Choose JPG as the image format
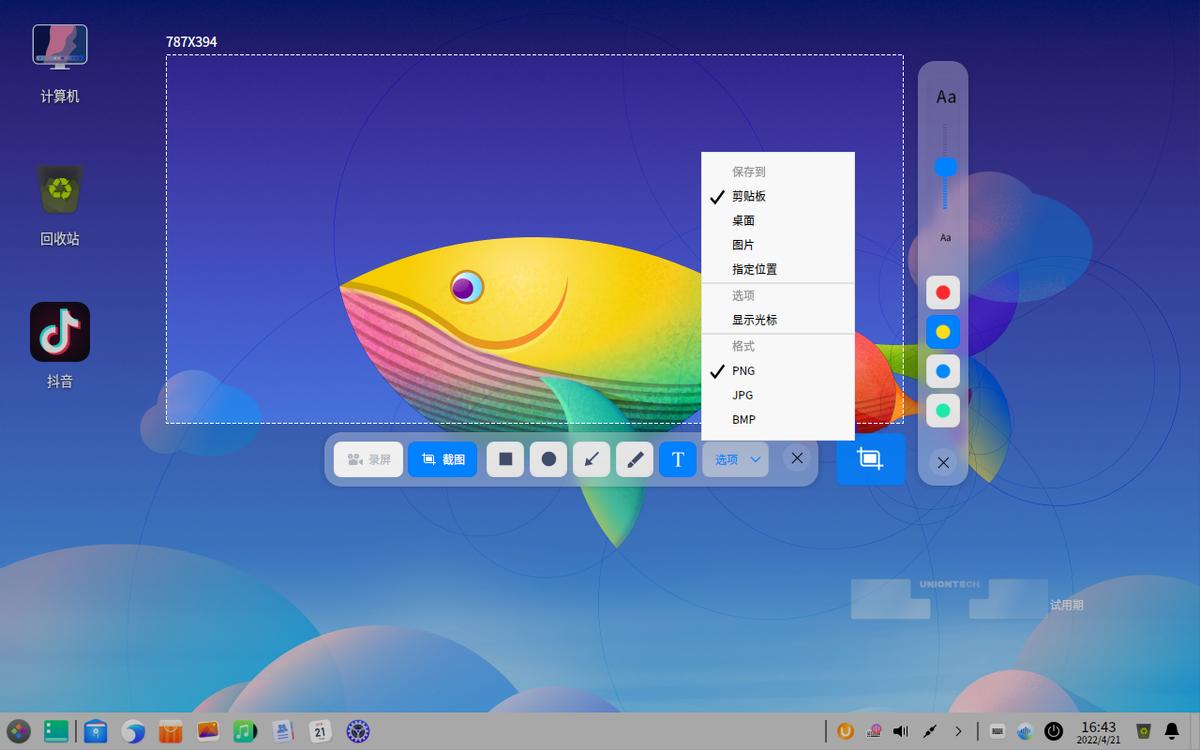 coord(743,395)
